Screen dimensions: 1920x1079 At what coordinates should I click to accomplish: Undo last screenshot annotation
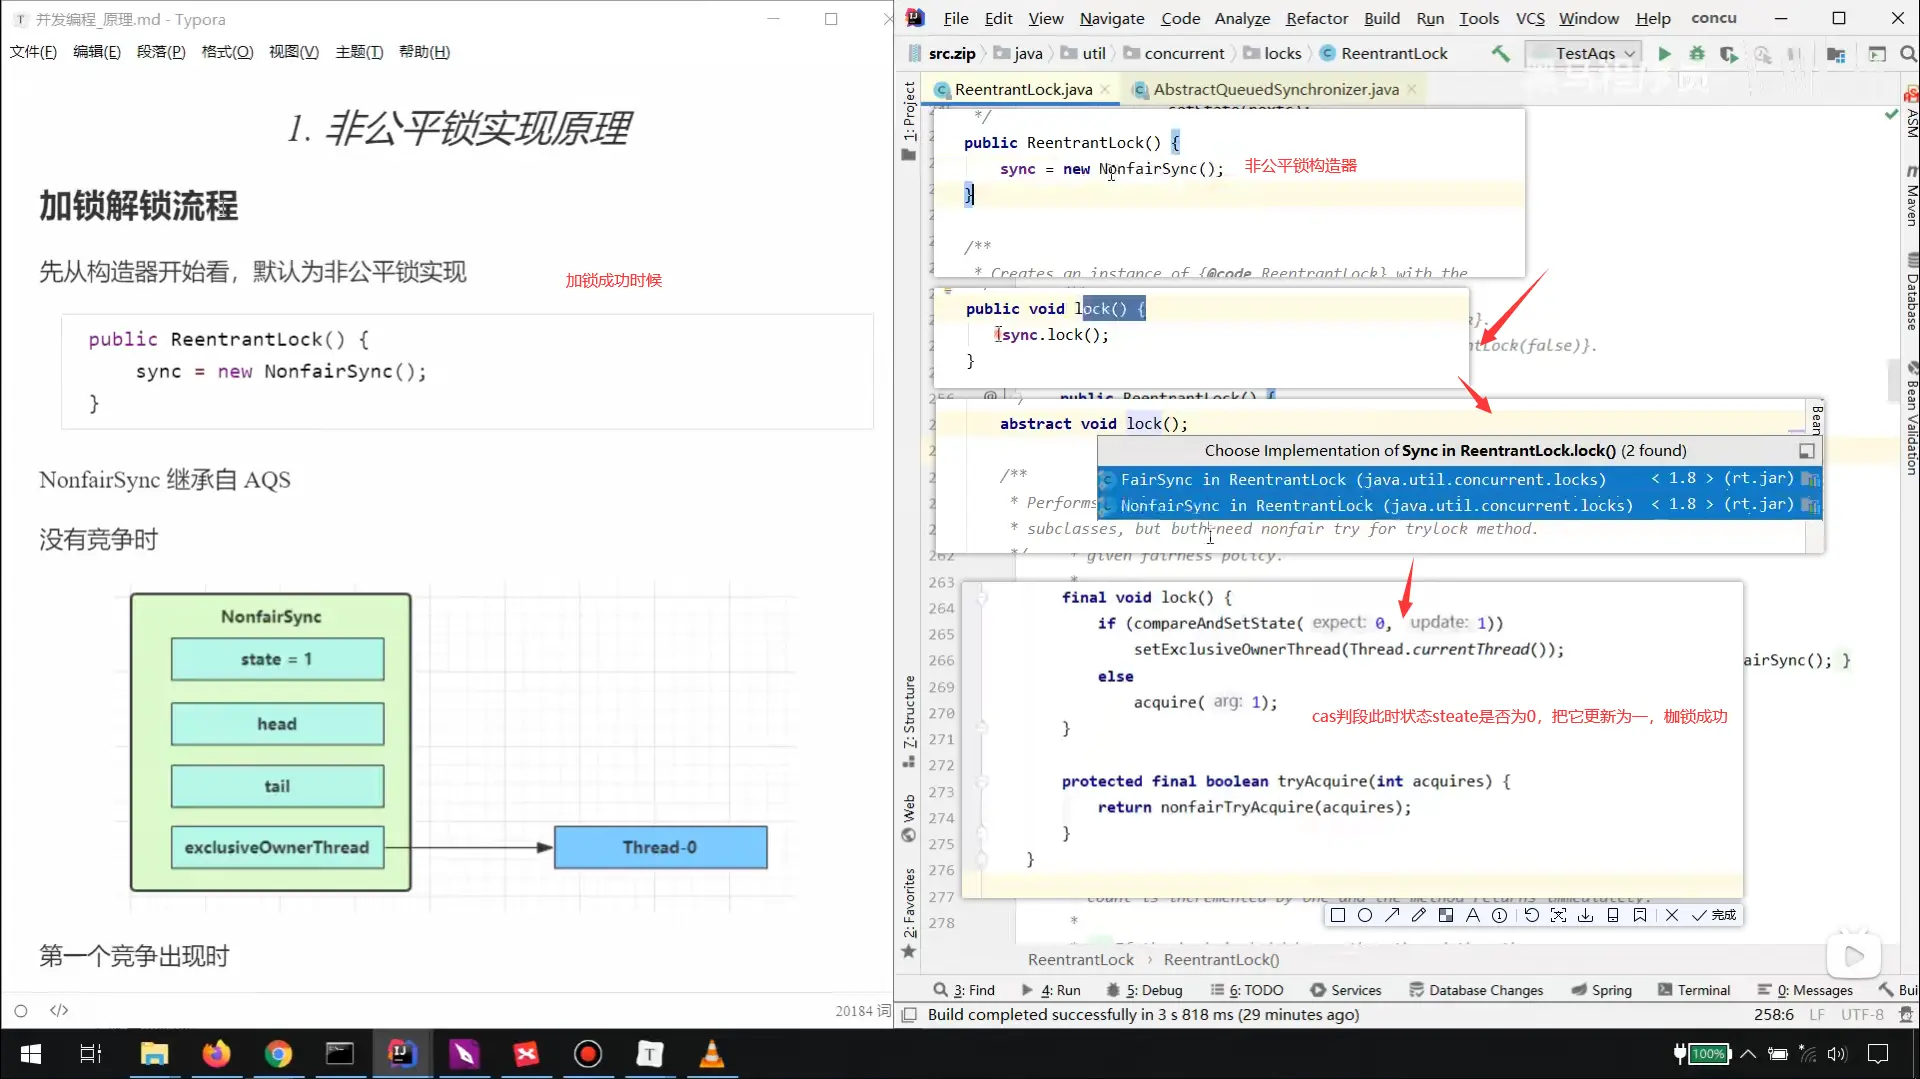coord(1532,915)
